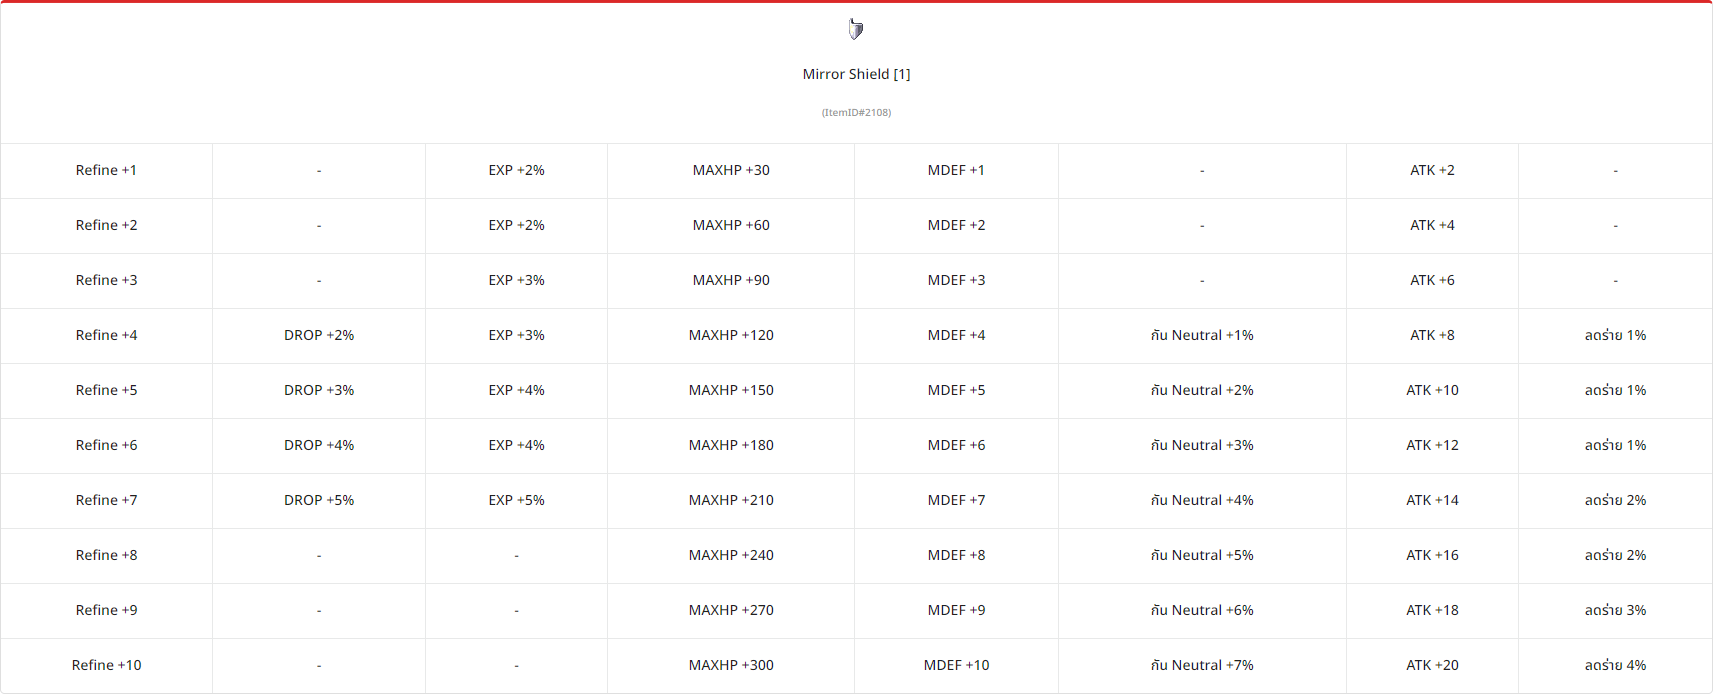Screen dimensions: 1713x694
Task: Select the Refine +5 row label
Action: click(x=106, y=390)
